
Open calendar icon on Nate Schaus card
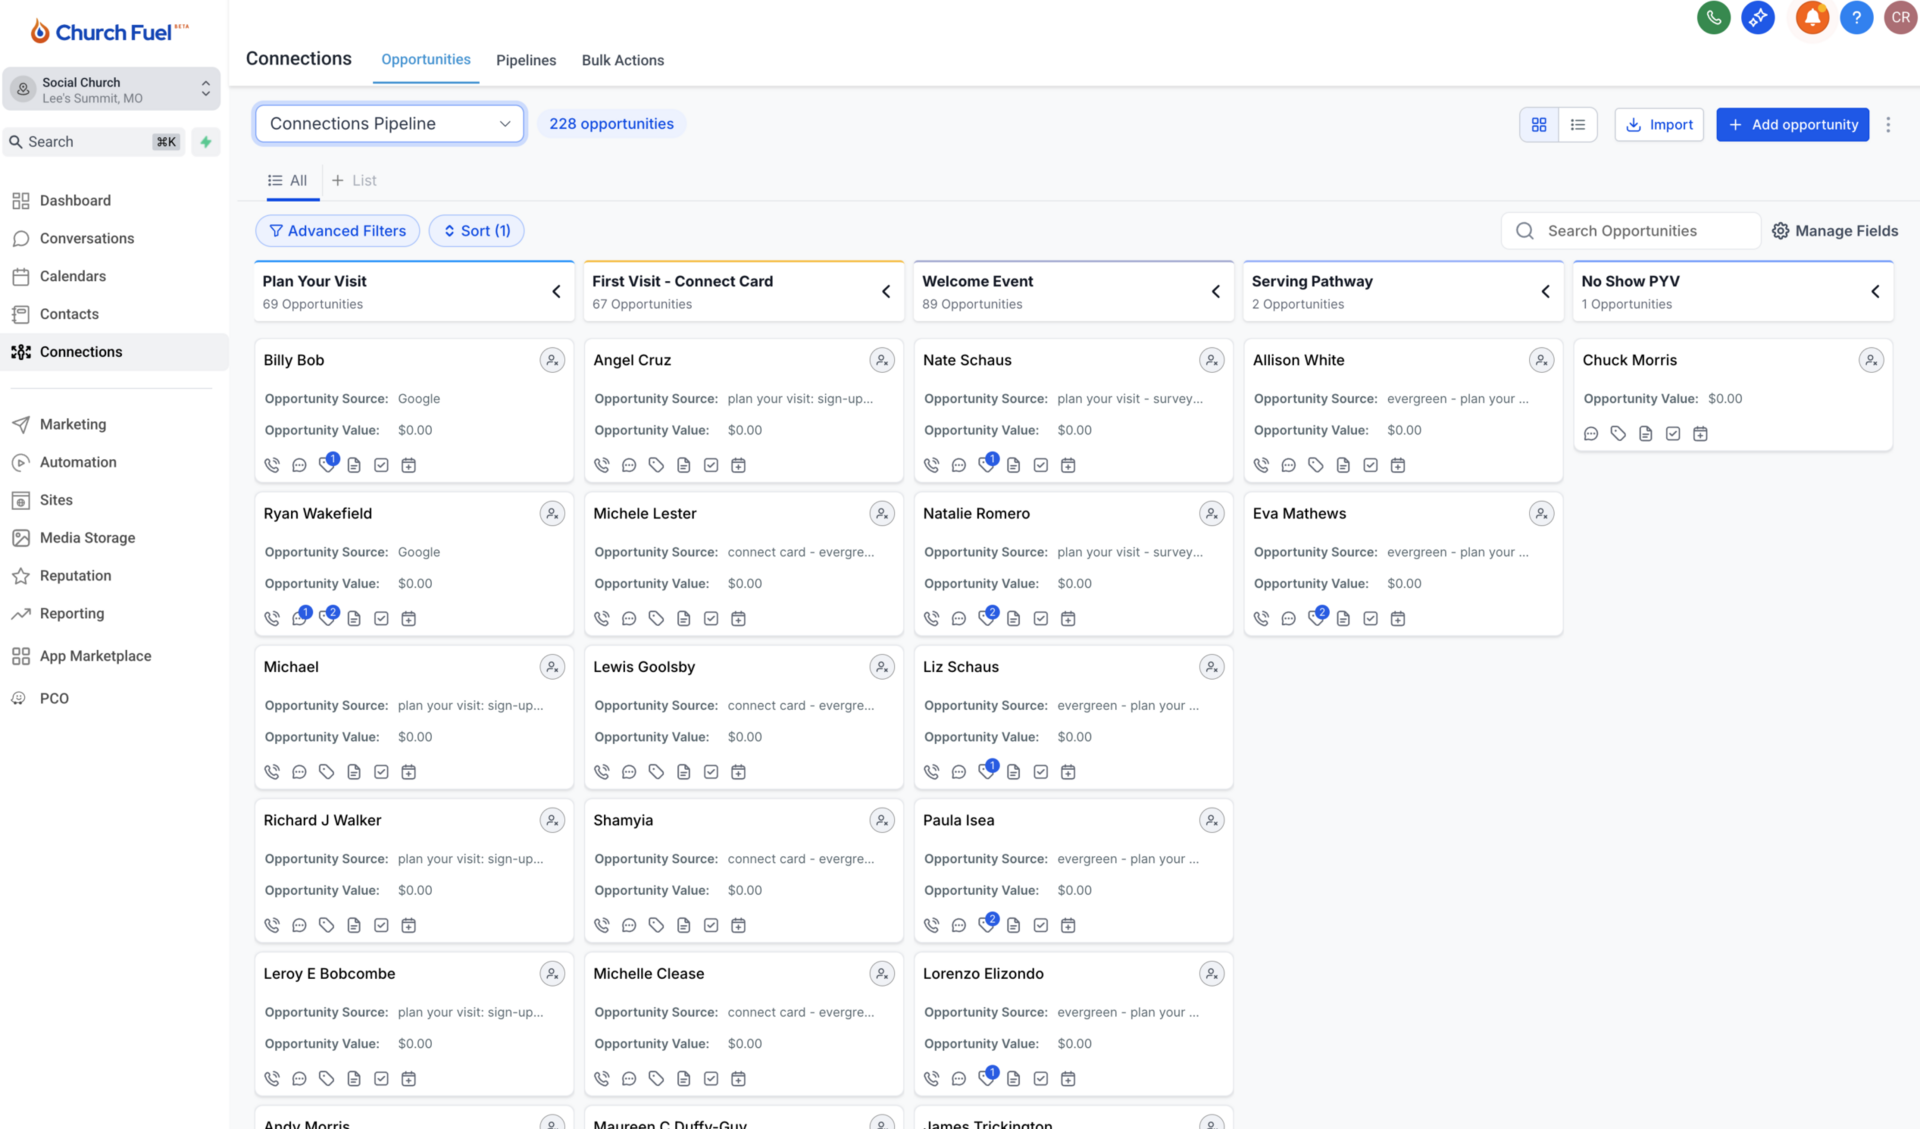coord(1068,465)
